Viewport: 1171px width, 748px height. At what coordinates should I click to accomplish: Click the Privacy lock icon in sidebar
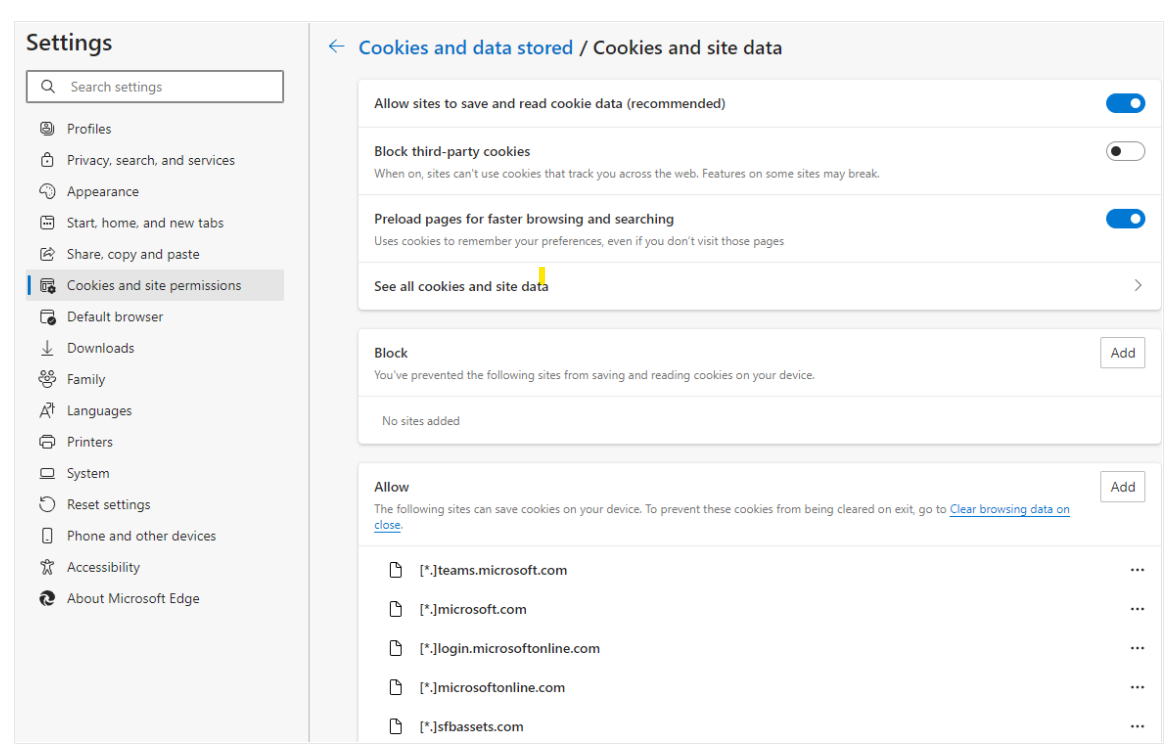[47, 160]
